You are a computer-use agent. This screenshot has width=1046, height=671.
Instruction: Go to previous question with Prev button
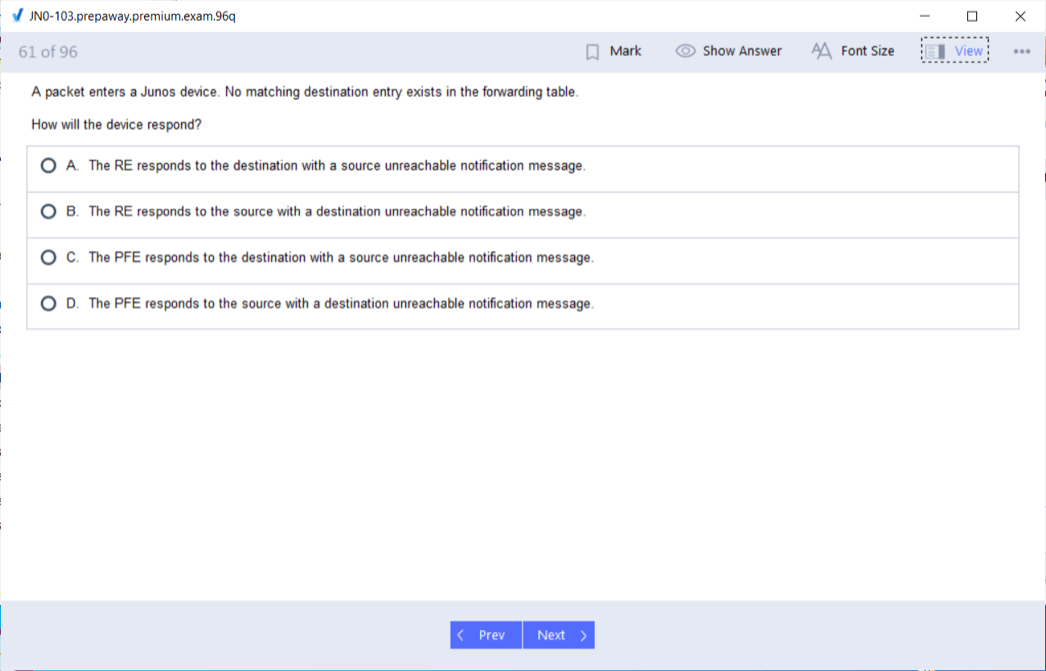pos(486,635)
